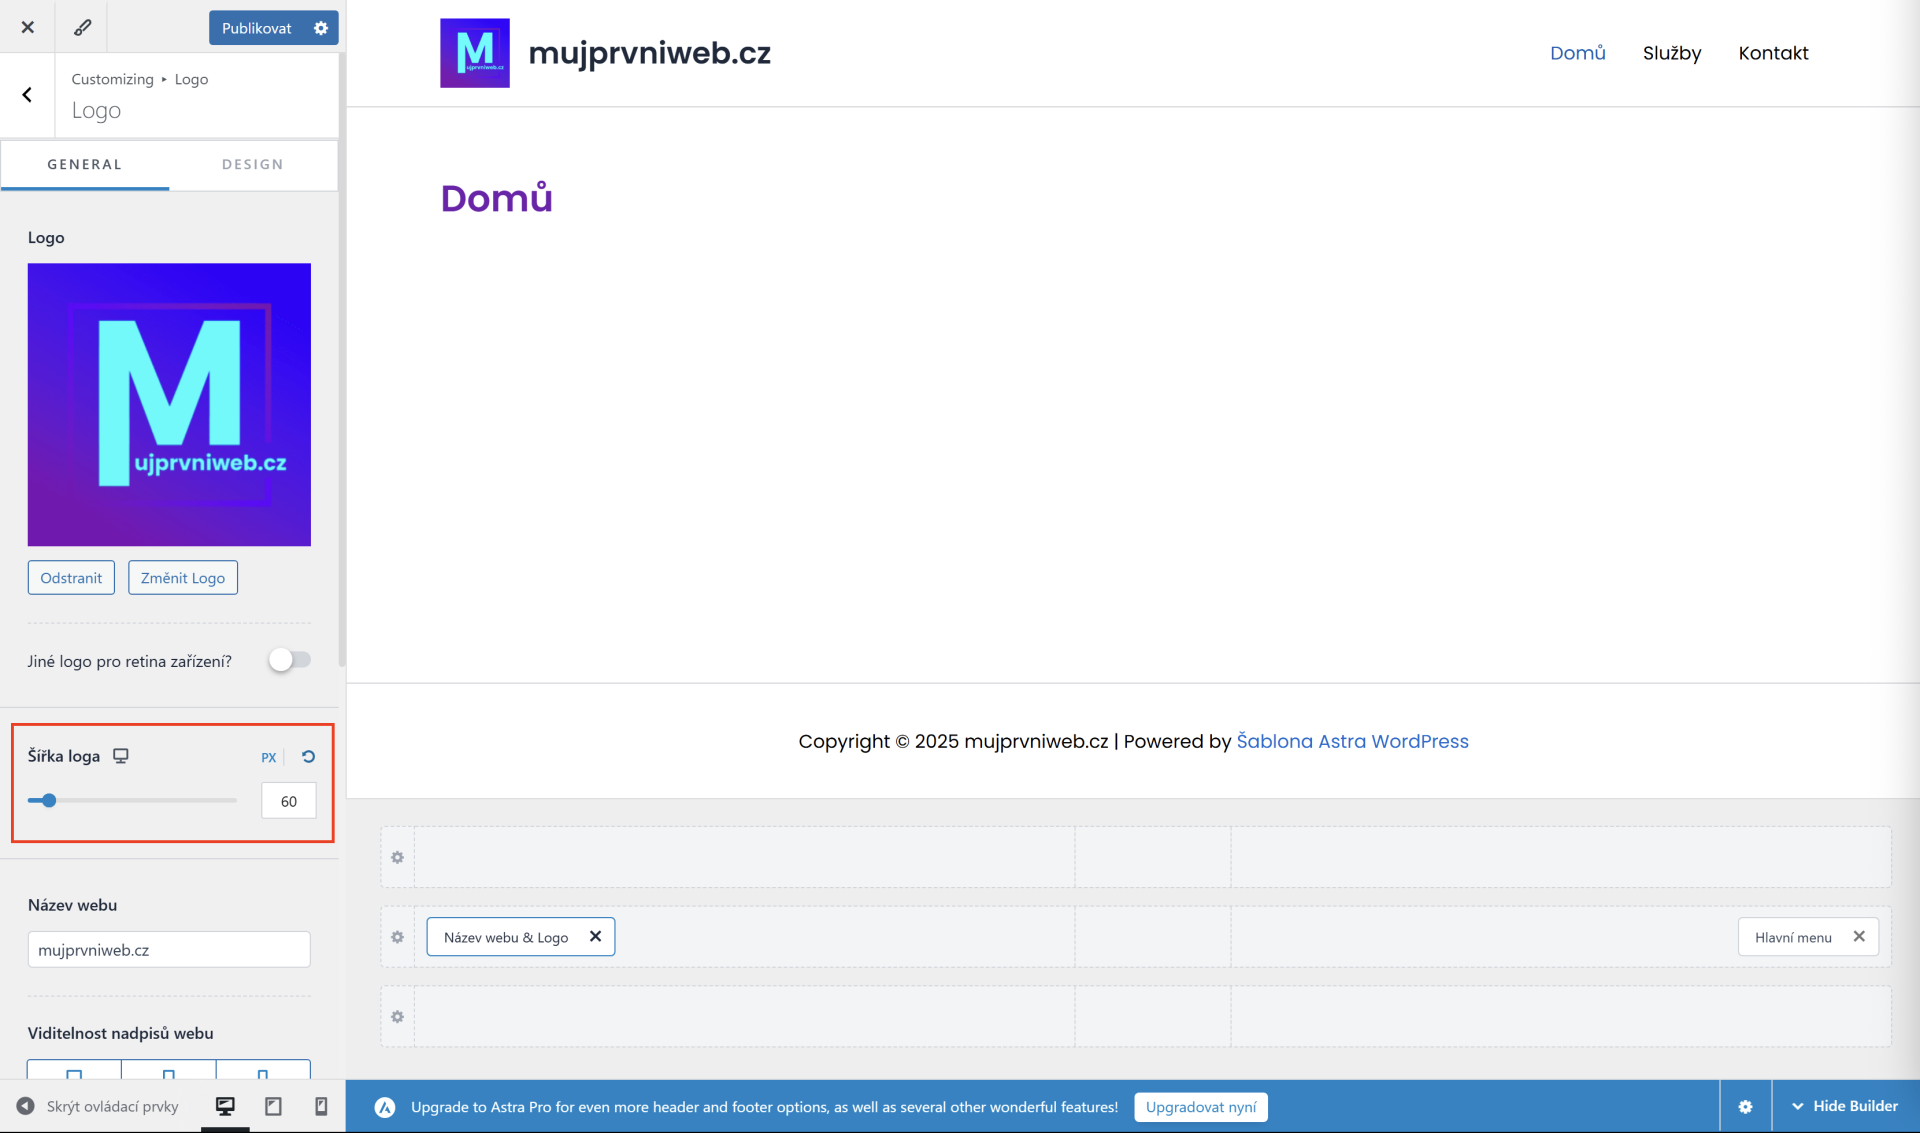
Task: Switch to the DESIGN tab
Action: point(253,164)
